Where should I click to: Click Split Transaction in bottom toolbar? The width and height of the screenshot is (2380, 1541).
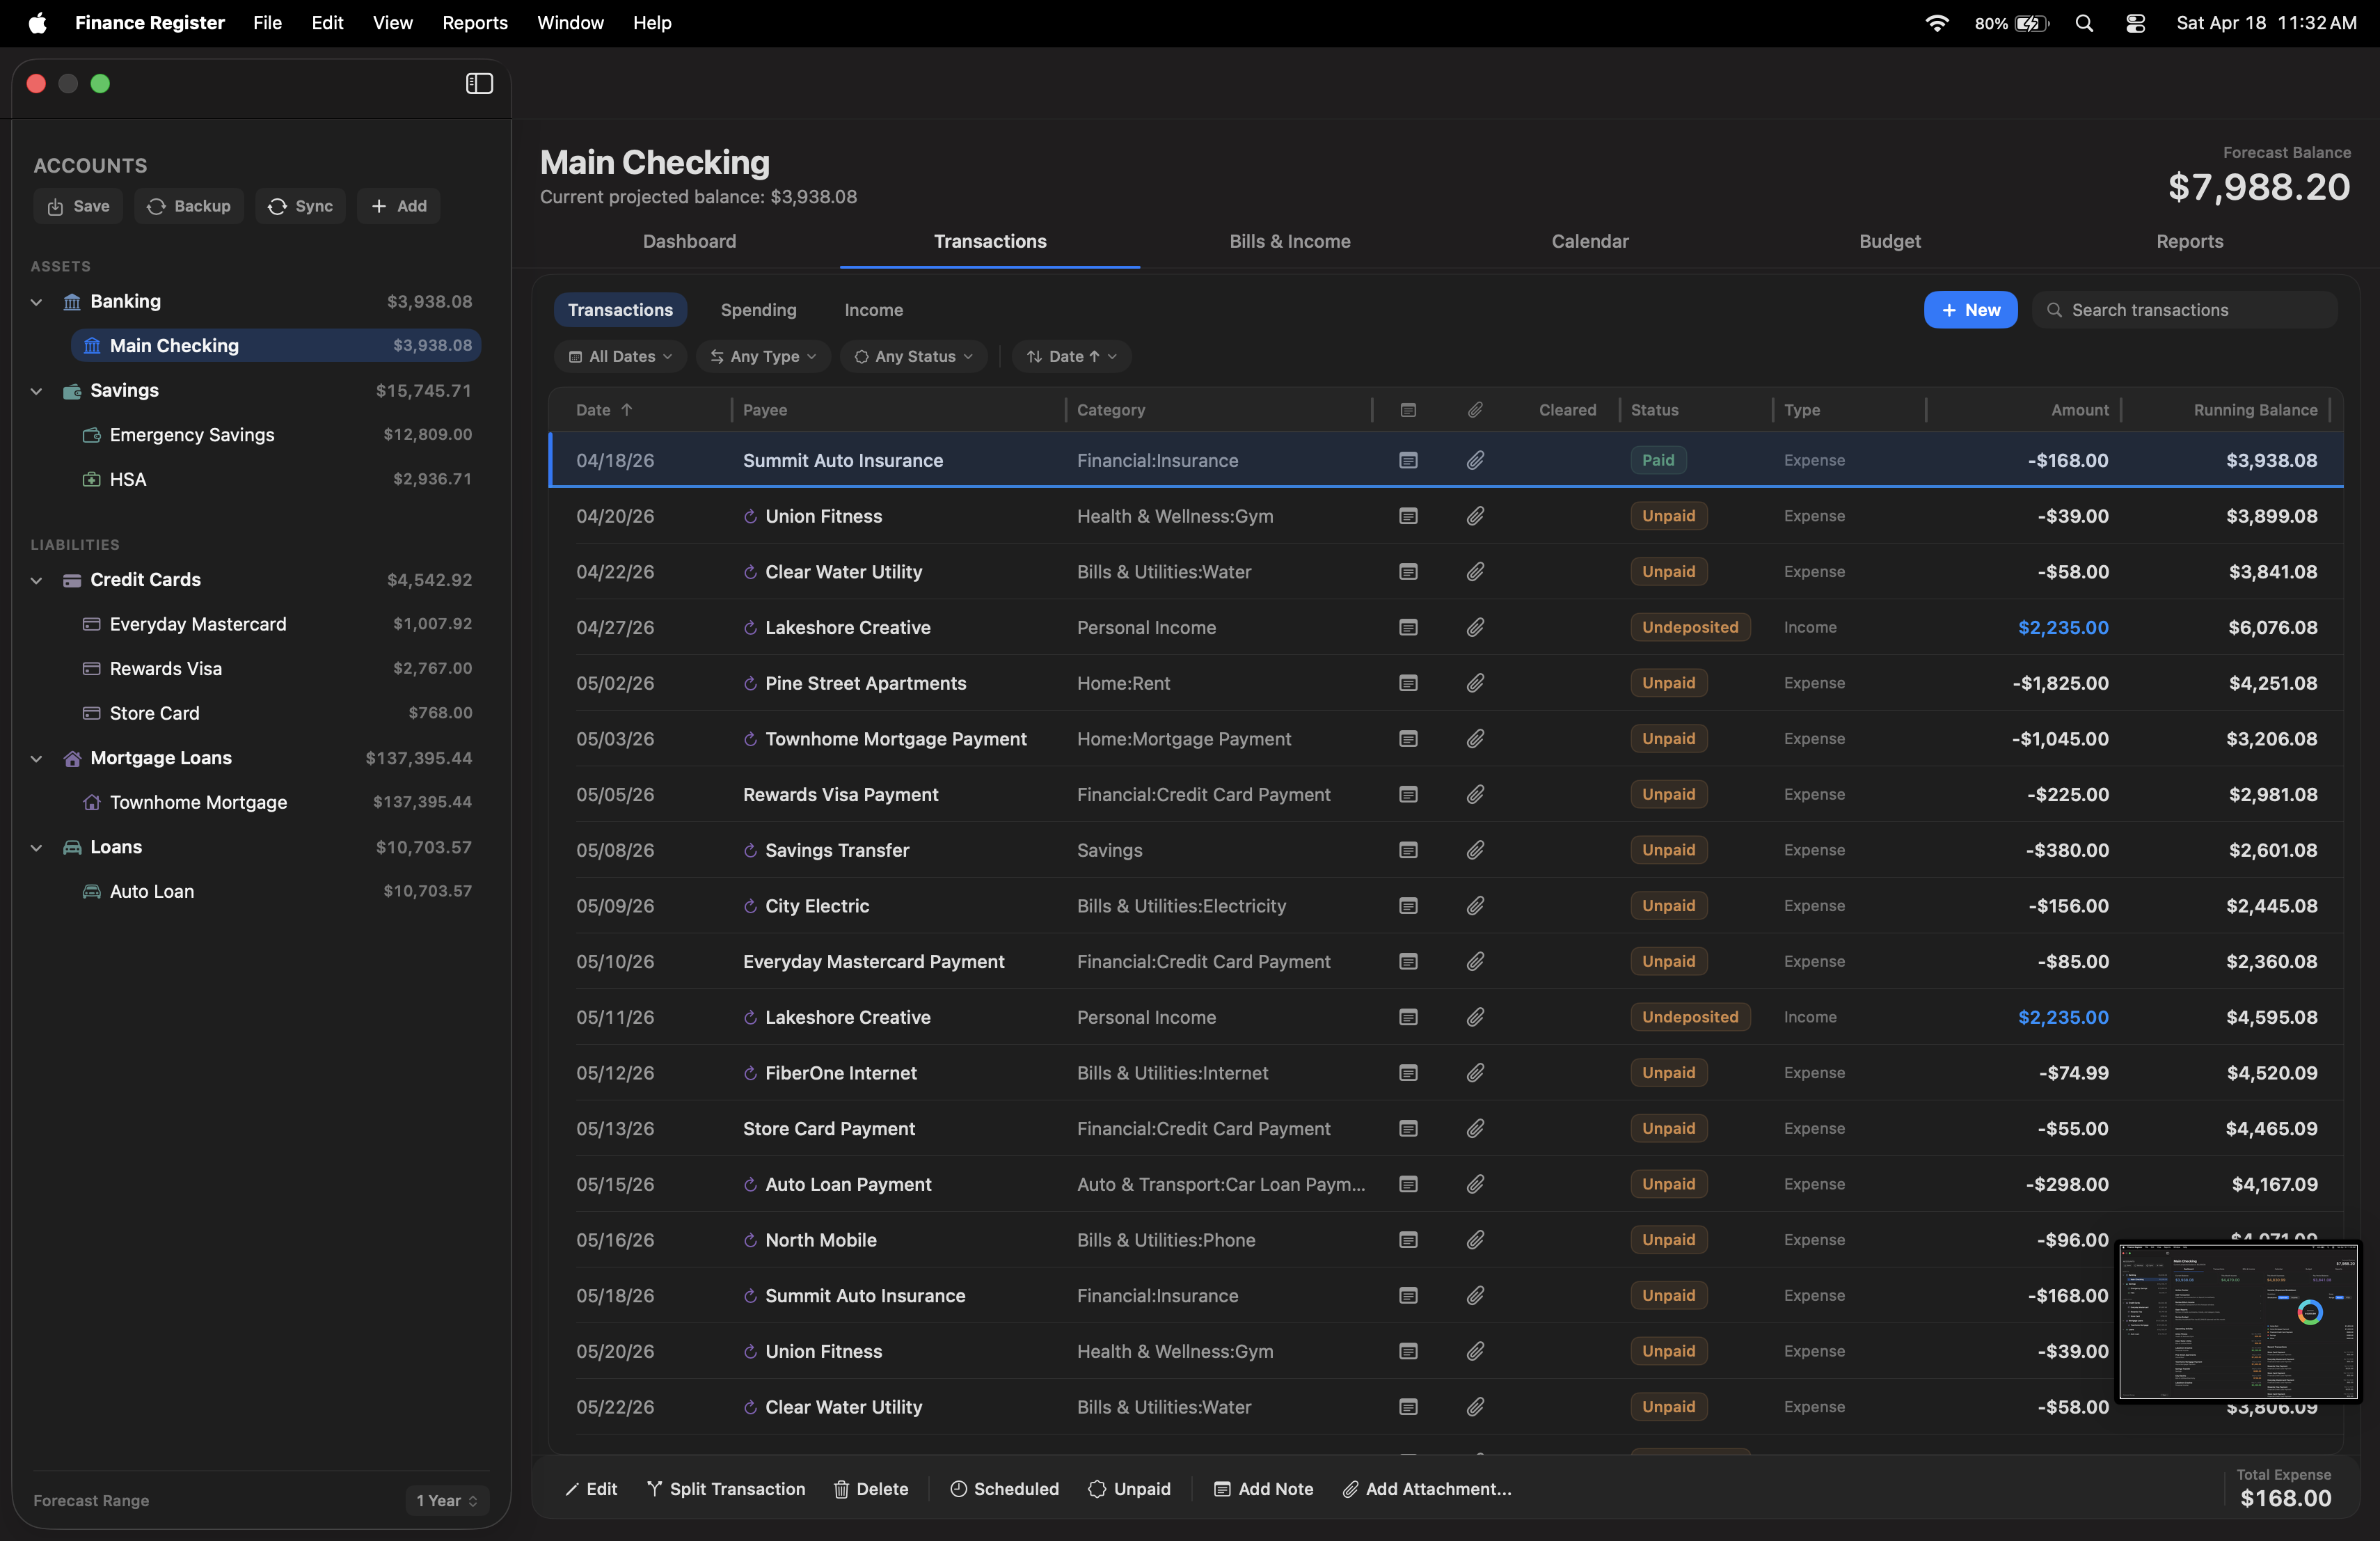click(726, 1489)
